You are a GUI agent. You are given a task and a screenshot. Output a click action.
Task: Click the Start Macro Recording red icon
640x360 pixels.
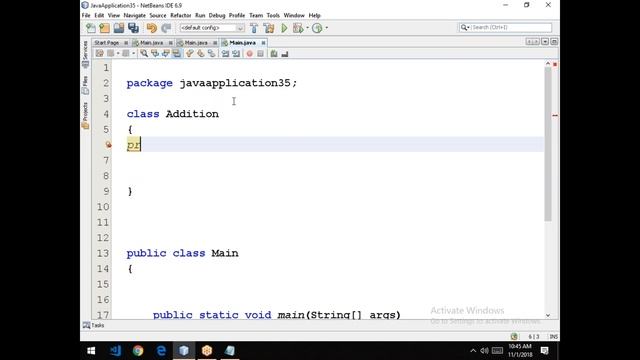pos(249,53)
